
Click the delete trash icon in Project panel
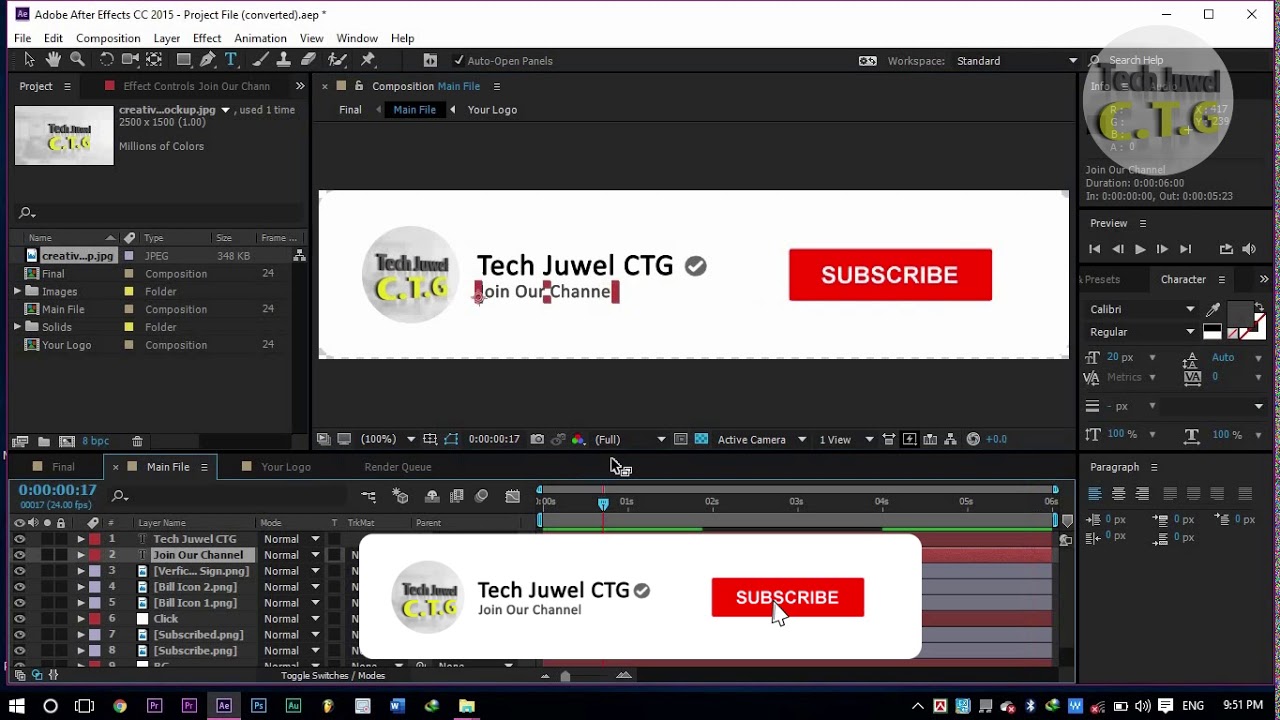[x=137, y=441]
